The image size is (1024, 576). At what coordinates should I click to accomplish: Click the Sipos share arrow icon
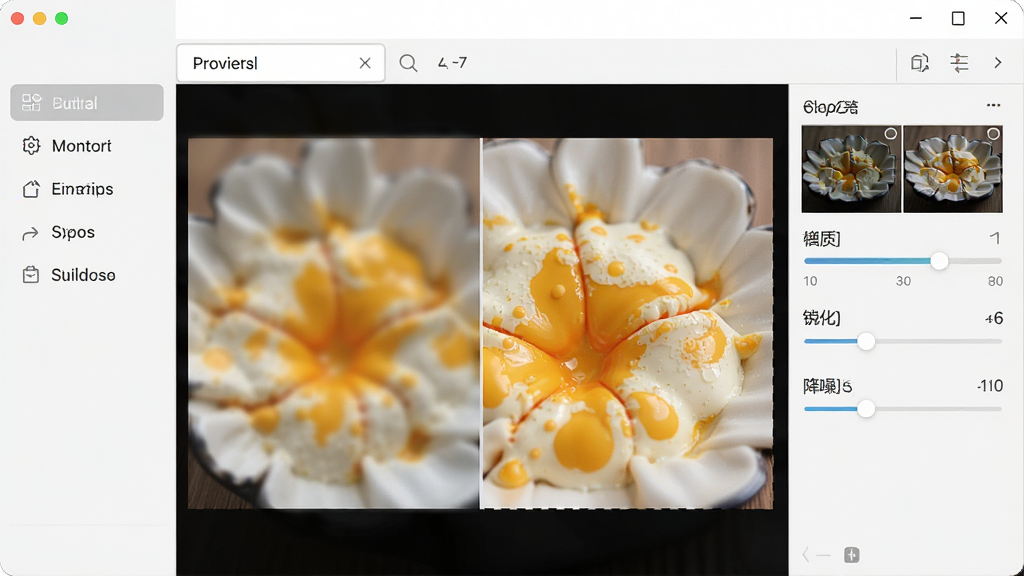[30, 233]
